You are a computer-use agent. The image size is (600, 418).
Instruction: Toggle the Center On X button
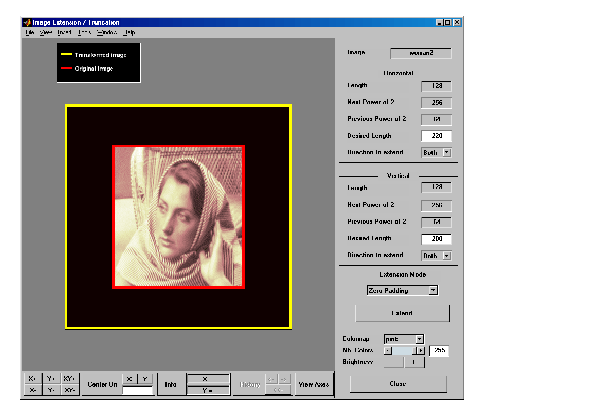point(129,379)
